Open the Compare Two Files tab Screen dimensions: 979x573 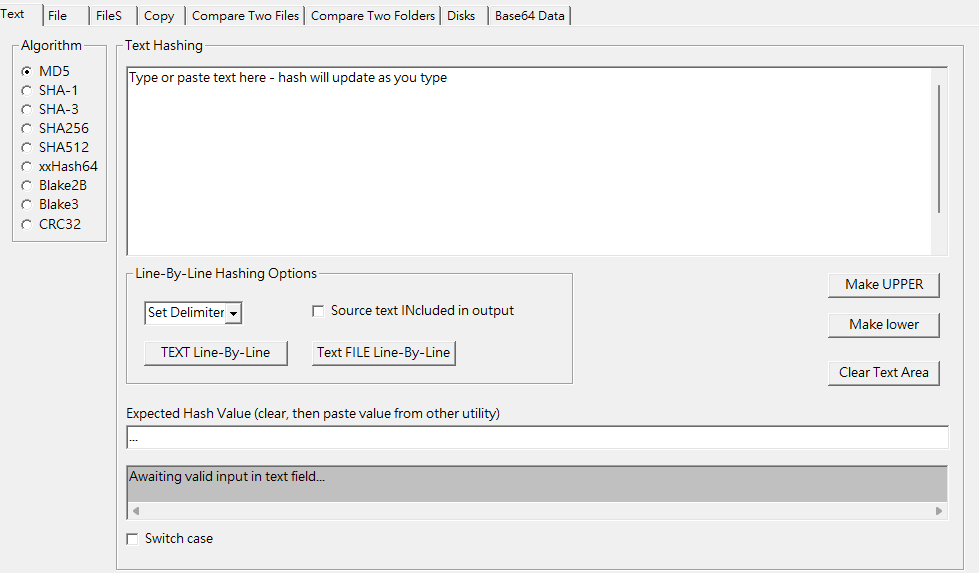(245, 16)
